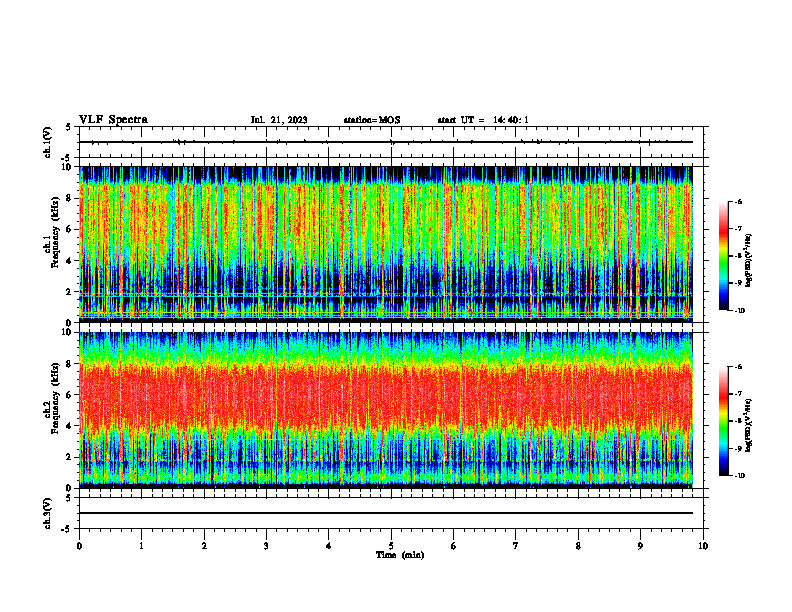Click the log(PSD) label beside ch.2 colorbar

point(749,424)
